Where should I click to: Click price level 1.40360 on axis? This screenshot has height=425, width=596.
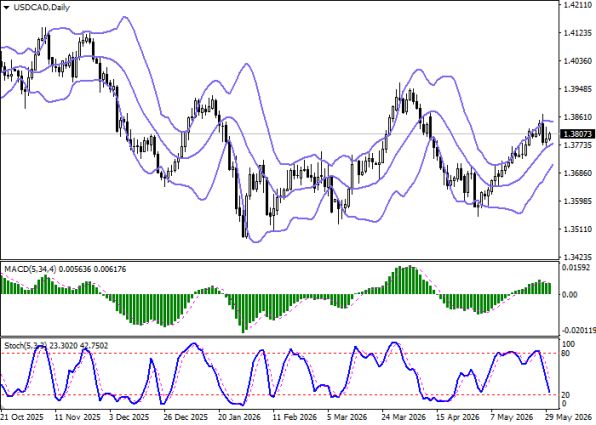point(577,61)
